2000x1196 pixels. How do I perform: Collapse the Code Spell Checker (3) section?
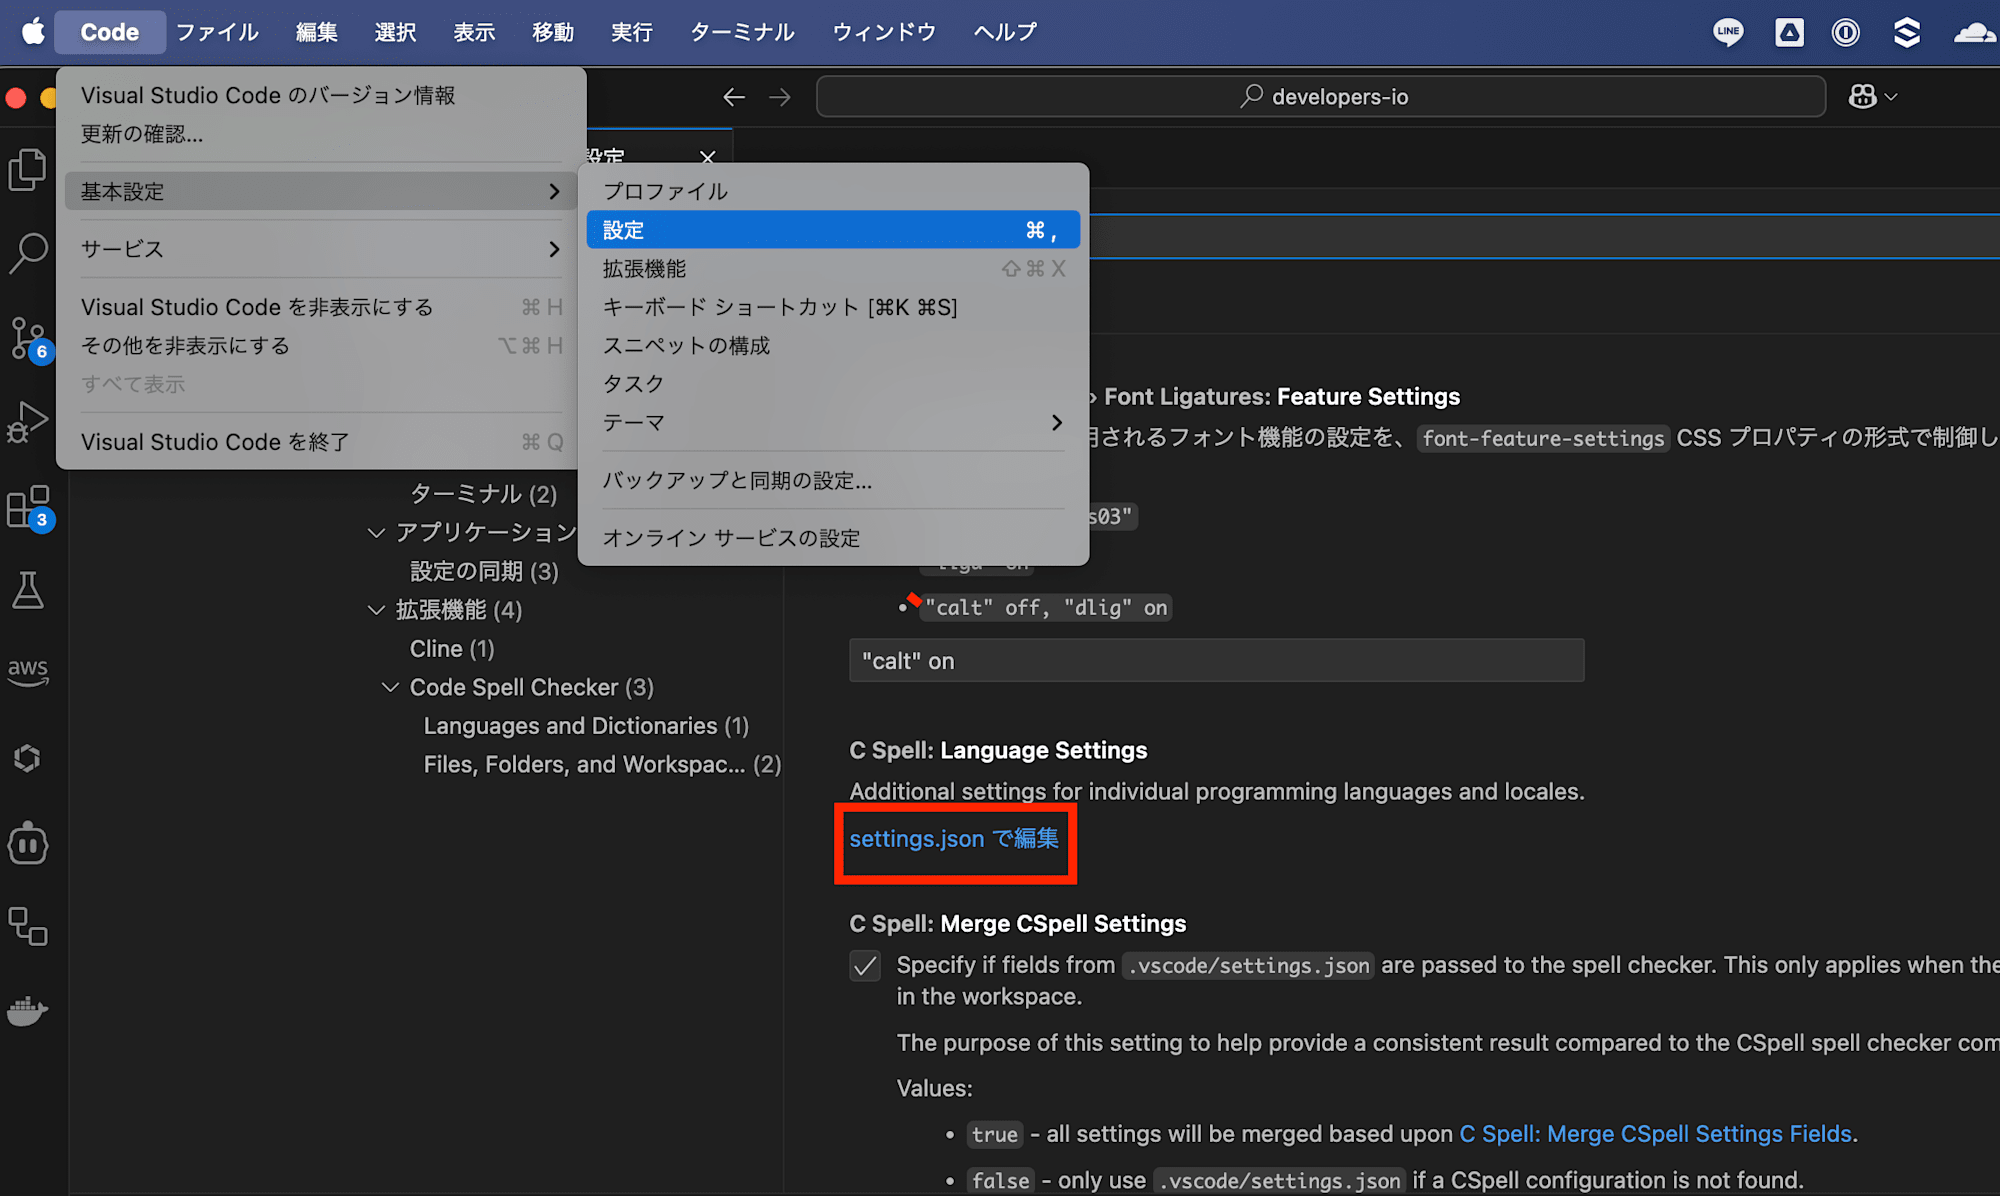[390, 688]
